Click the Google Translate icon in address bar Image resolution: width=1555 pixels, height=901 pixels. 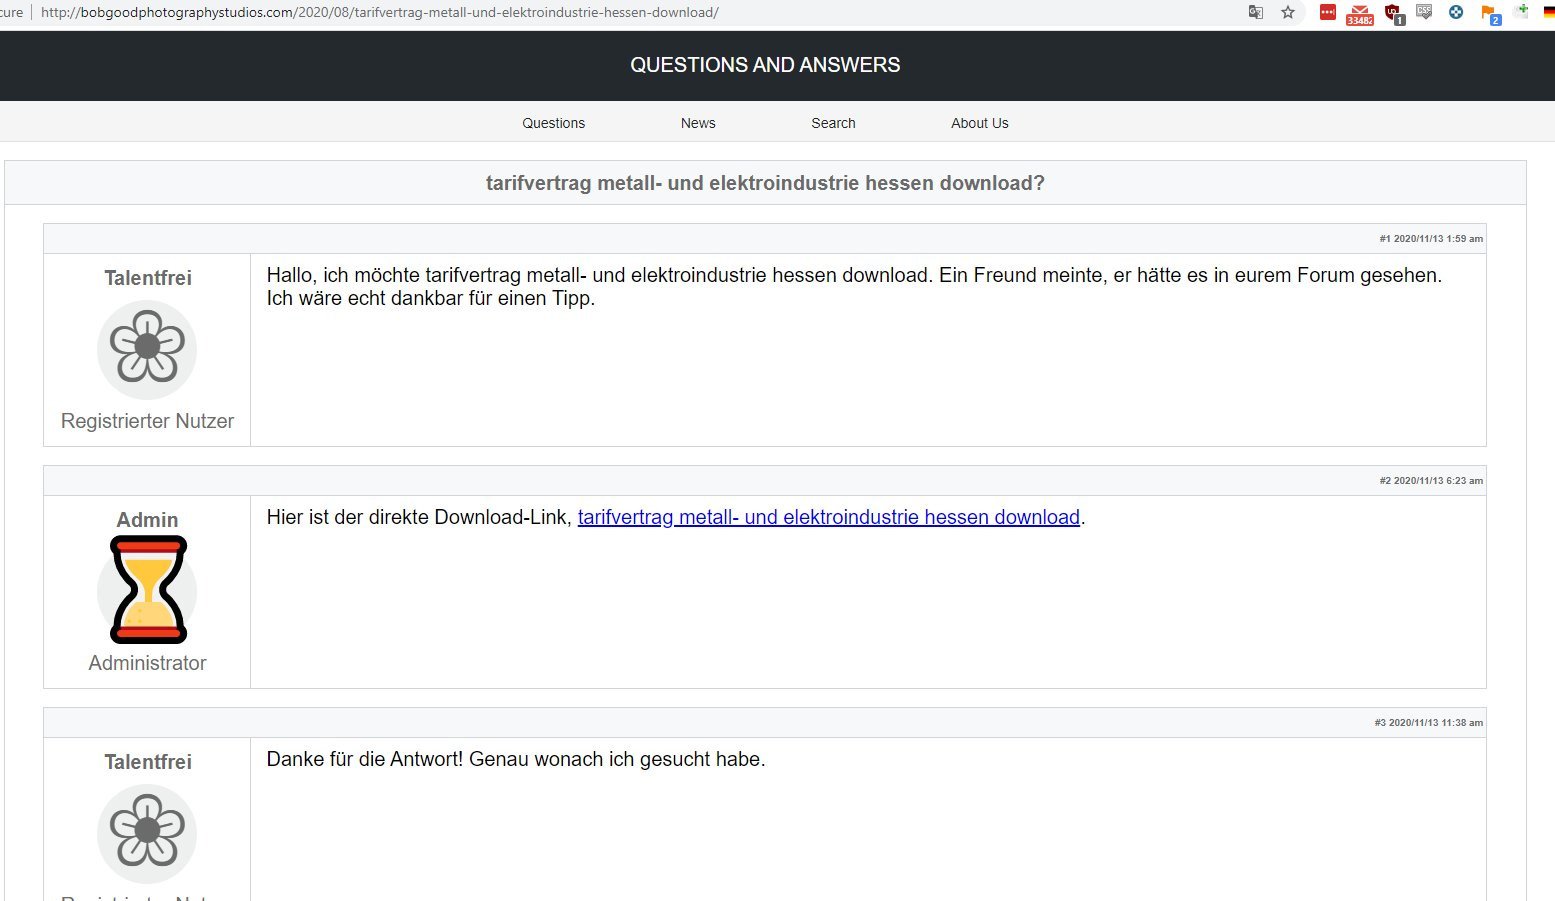click(x=1256, y=12)
